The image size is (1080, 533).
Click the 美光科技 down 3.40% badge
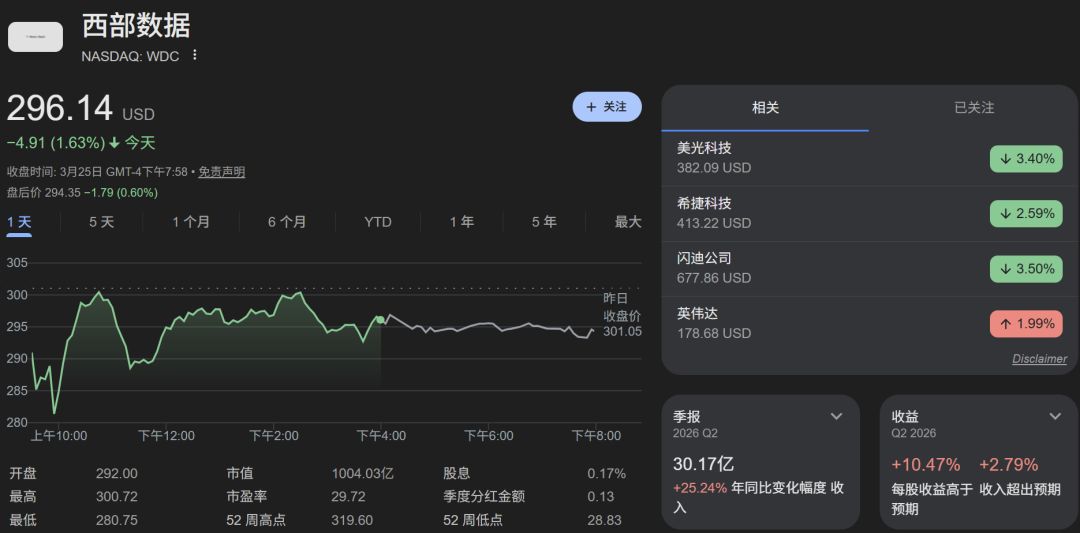coord(1026,158)
